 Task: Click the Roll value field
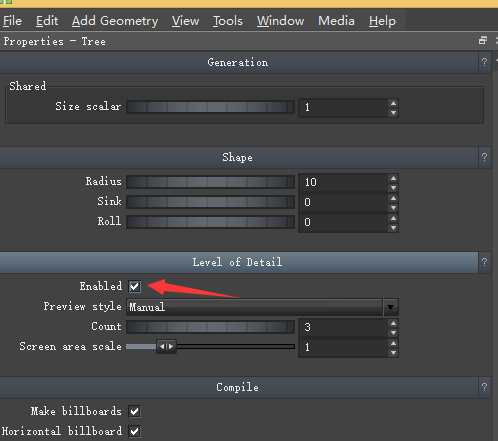[343, 222]
